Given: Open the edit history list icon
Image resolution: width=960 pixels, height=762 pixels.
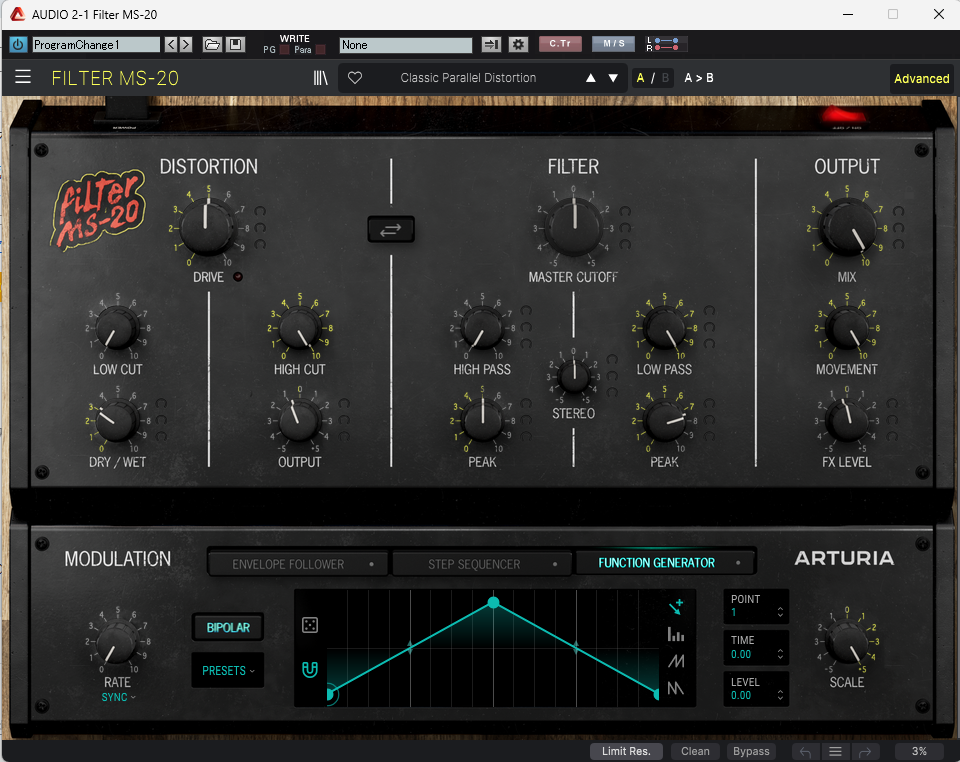Looking at the screenshot, I should click(x=835, y=752).
